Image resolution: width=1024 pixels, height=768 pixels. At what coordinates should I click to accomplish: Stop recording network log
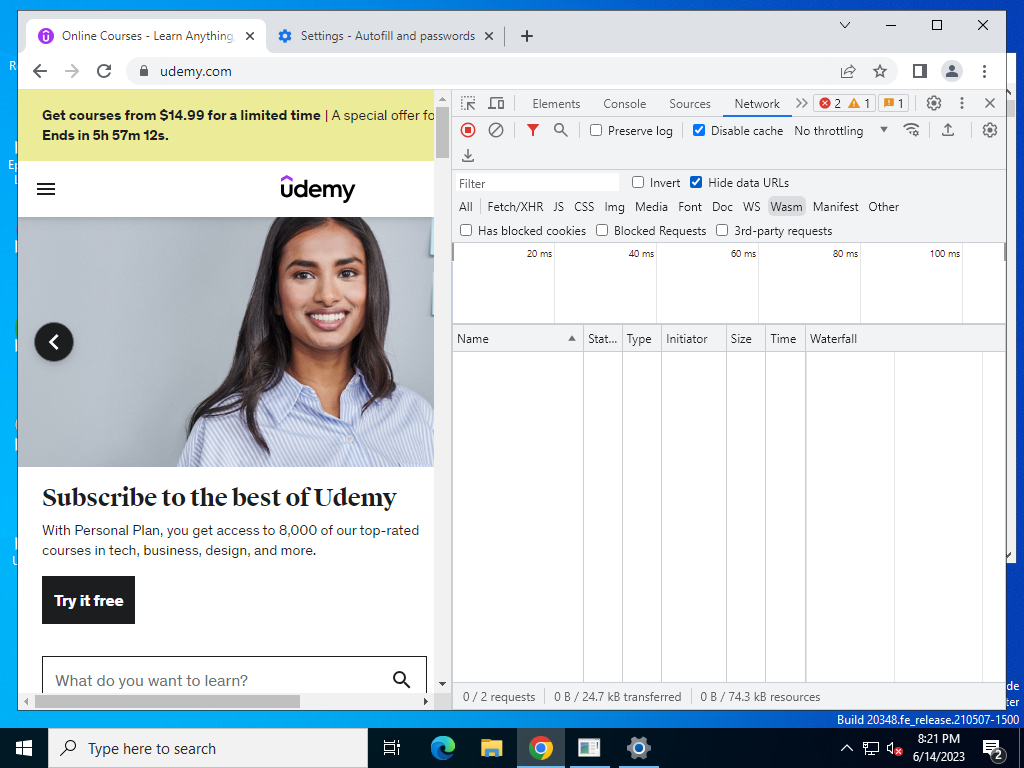coord(468,130)
